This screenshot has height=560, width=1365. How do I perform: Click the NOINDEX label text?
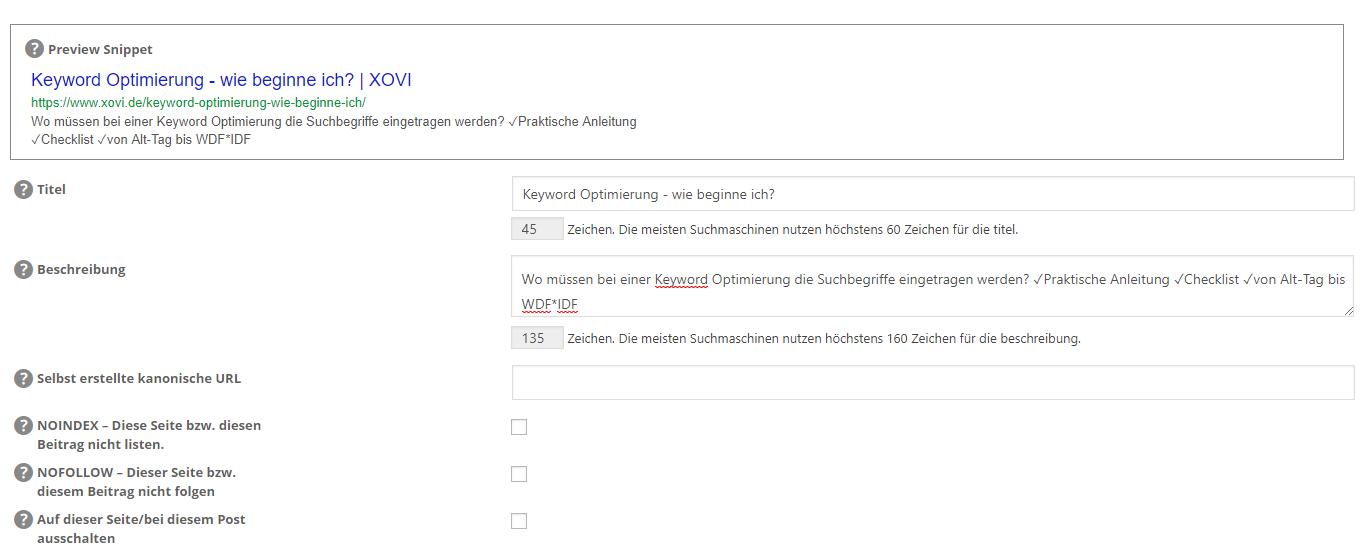click(x=149, y=435)
